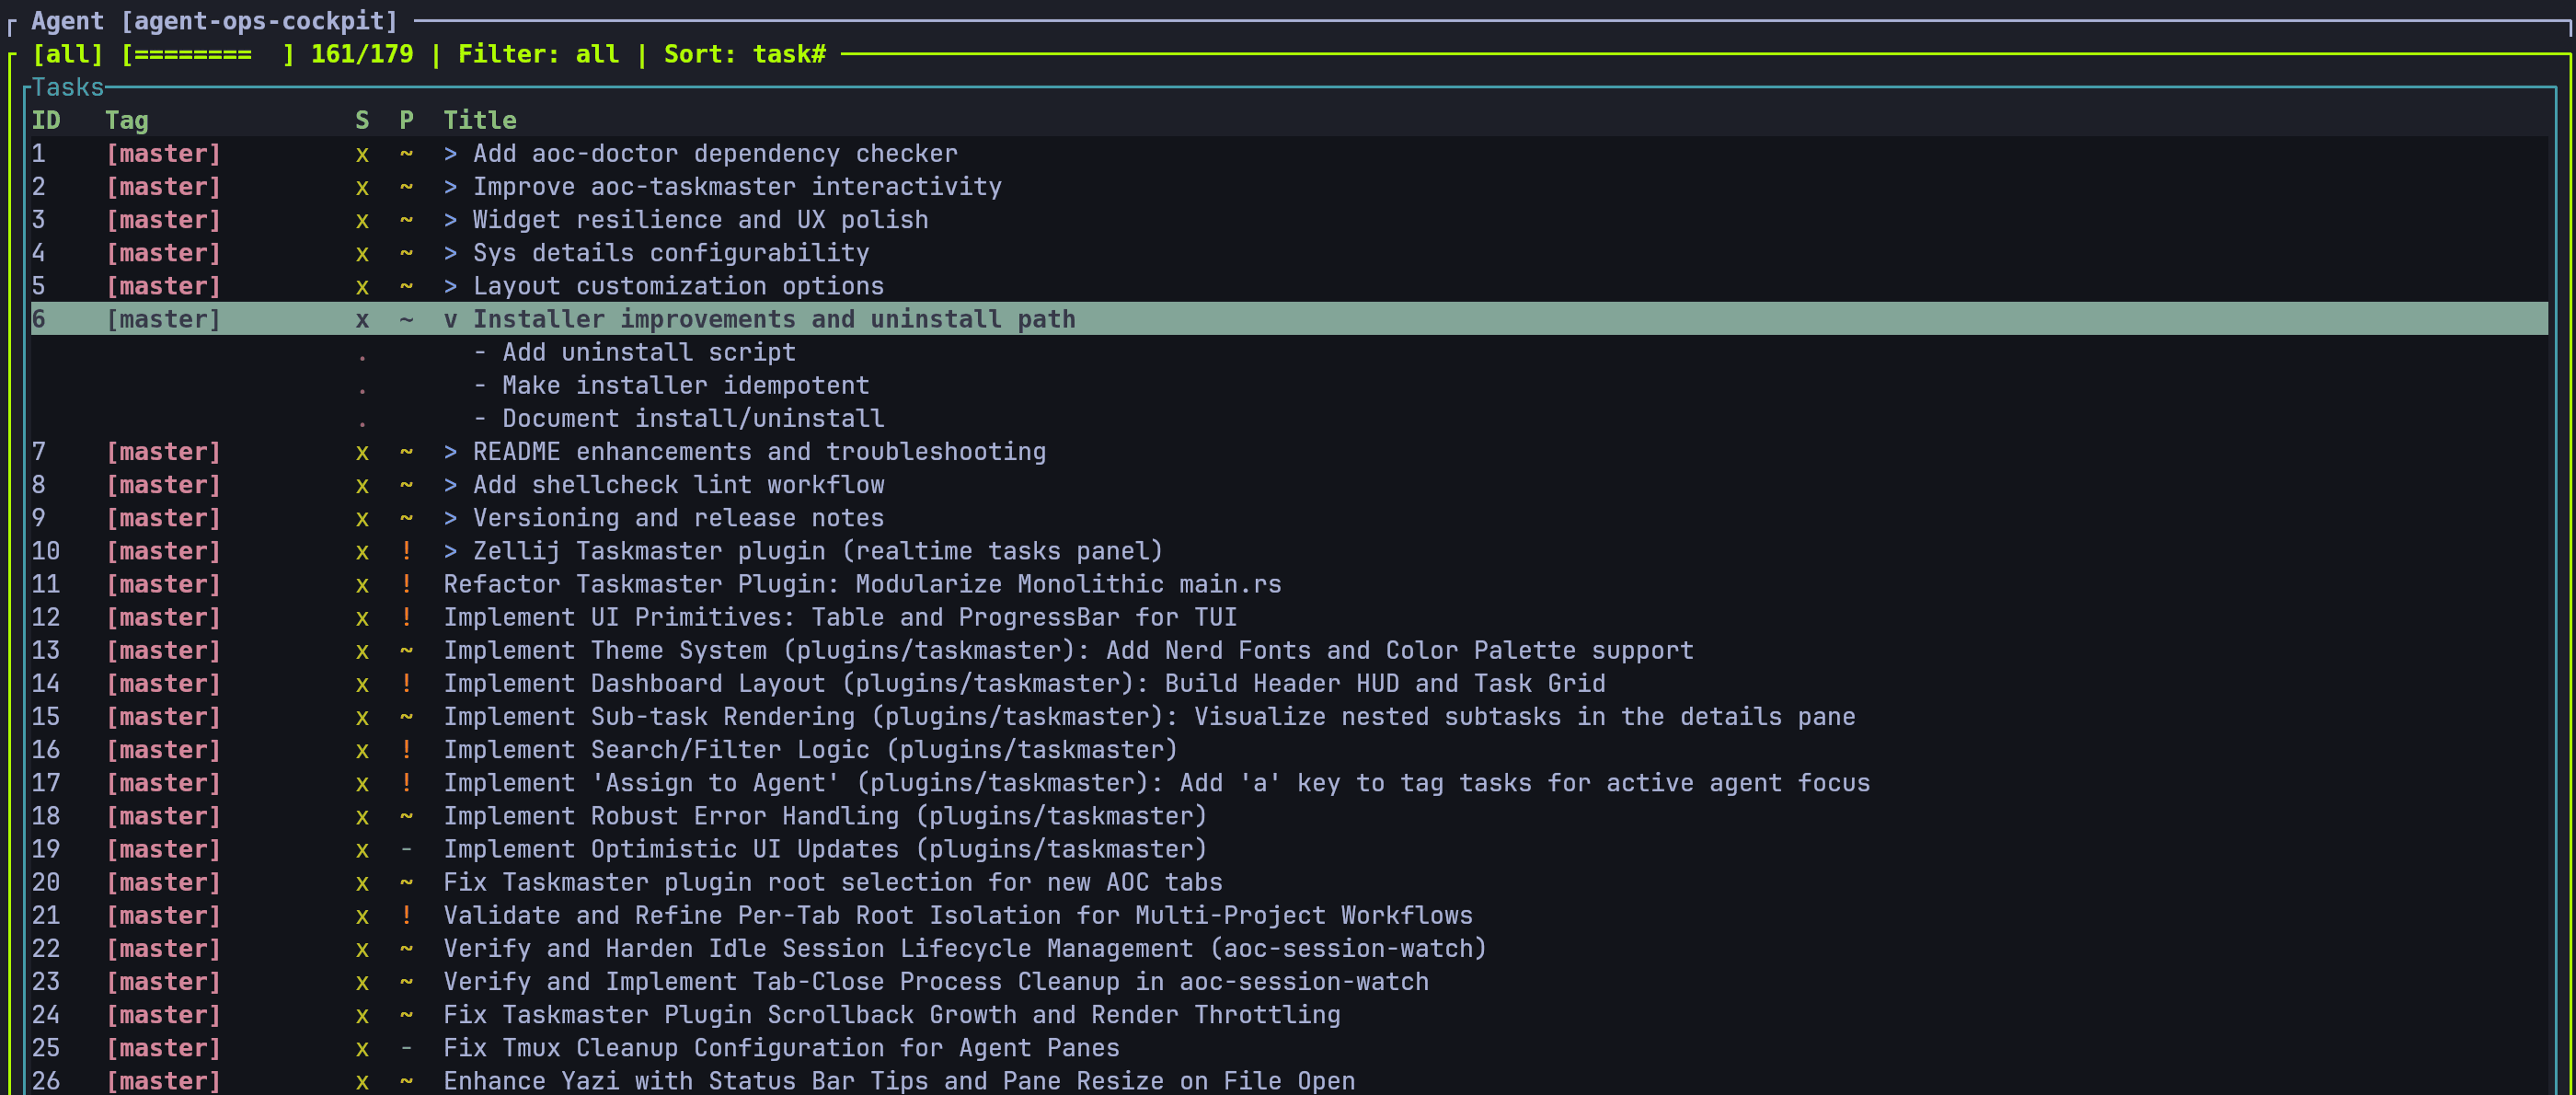The width and height of the screenshot is (2576, 1095).
Task: Expand task 2 Improve aoc-taskmaster interactivity
Action: click(450, 187)
